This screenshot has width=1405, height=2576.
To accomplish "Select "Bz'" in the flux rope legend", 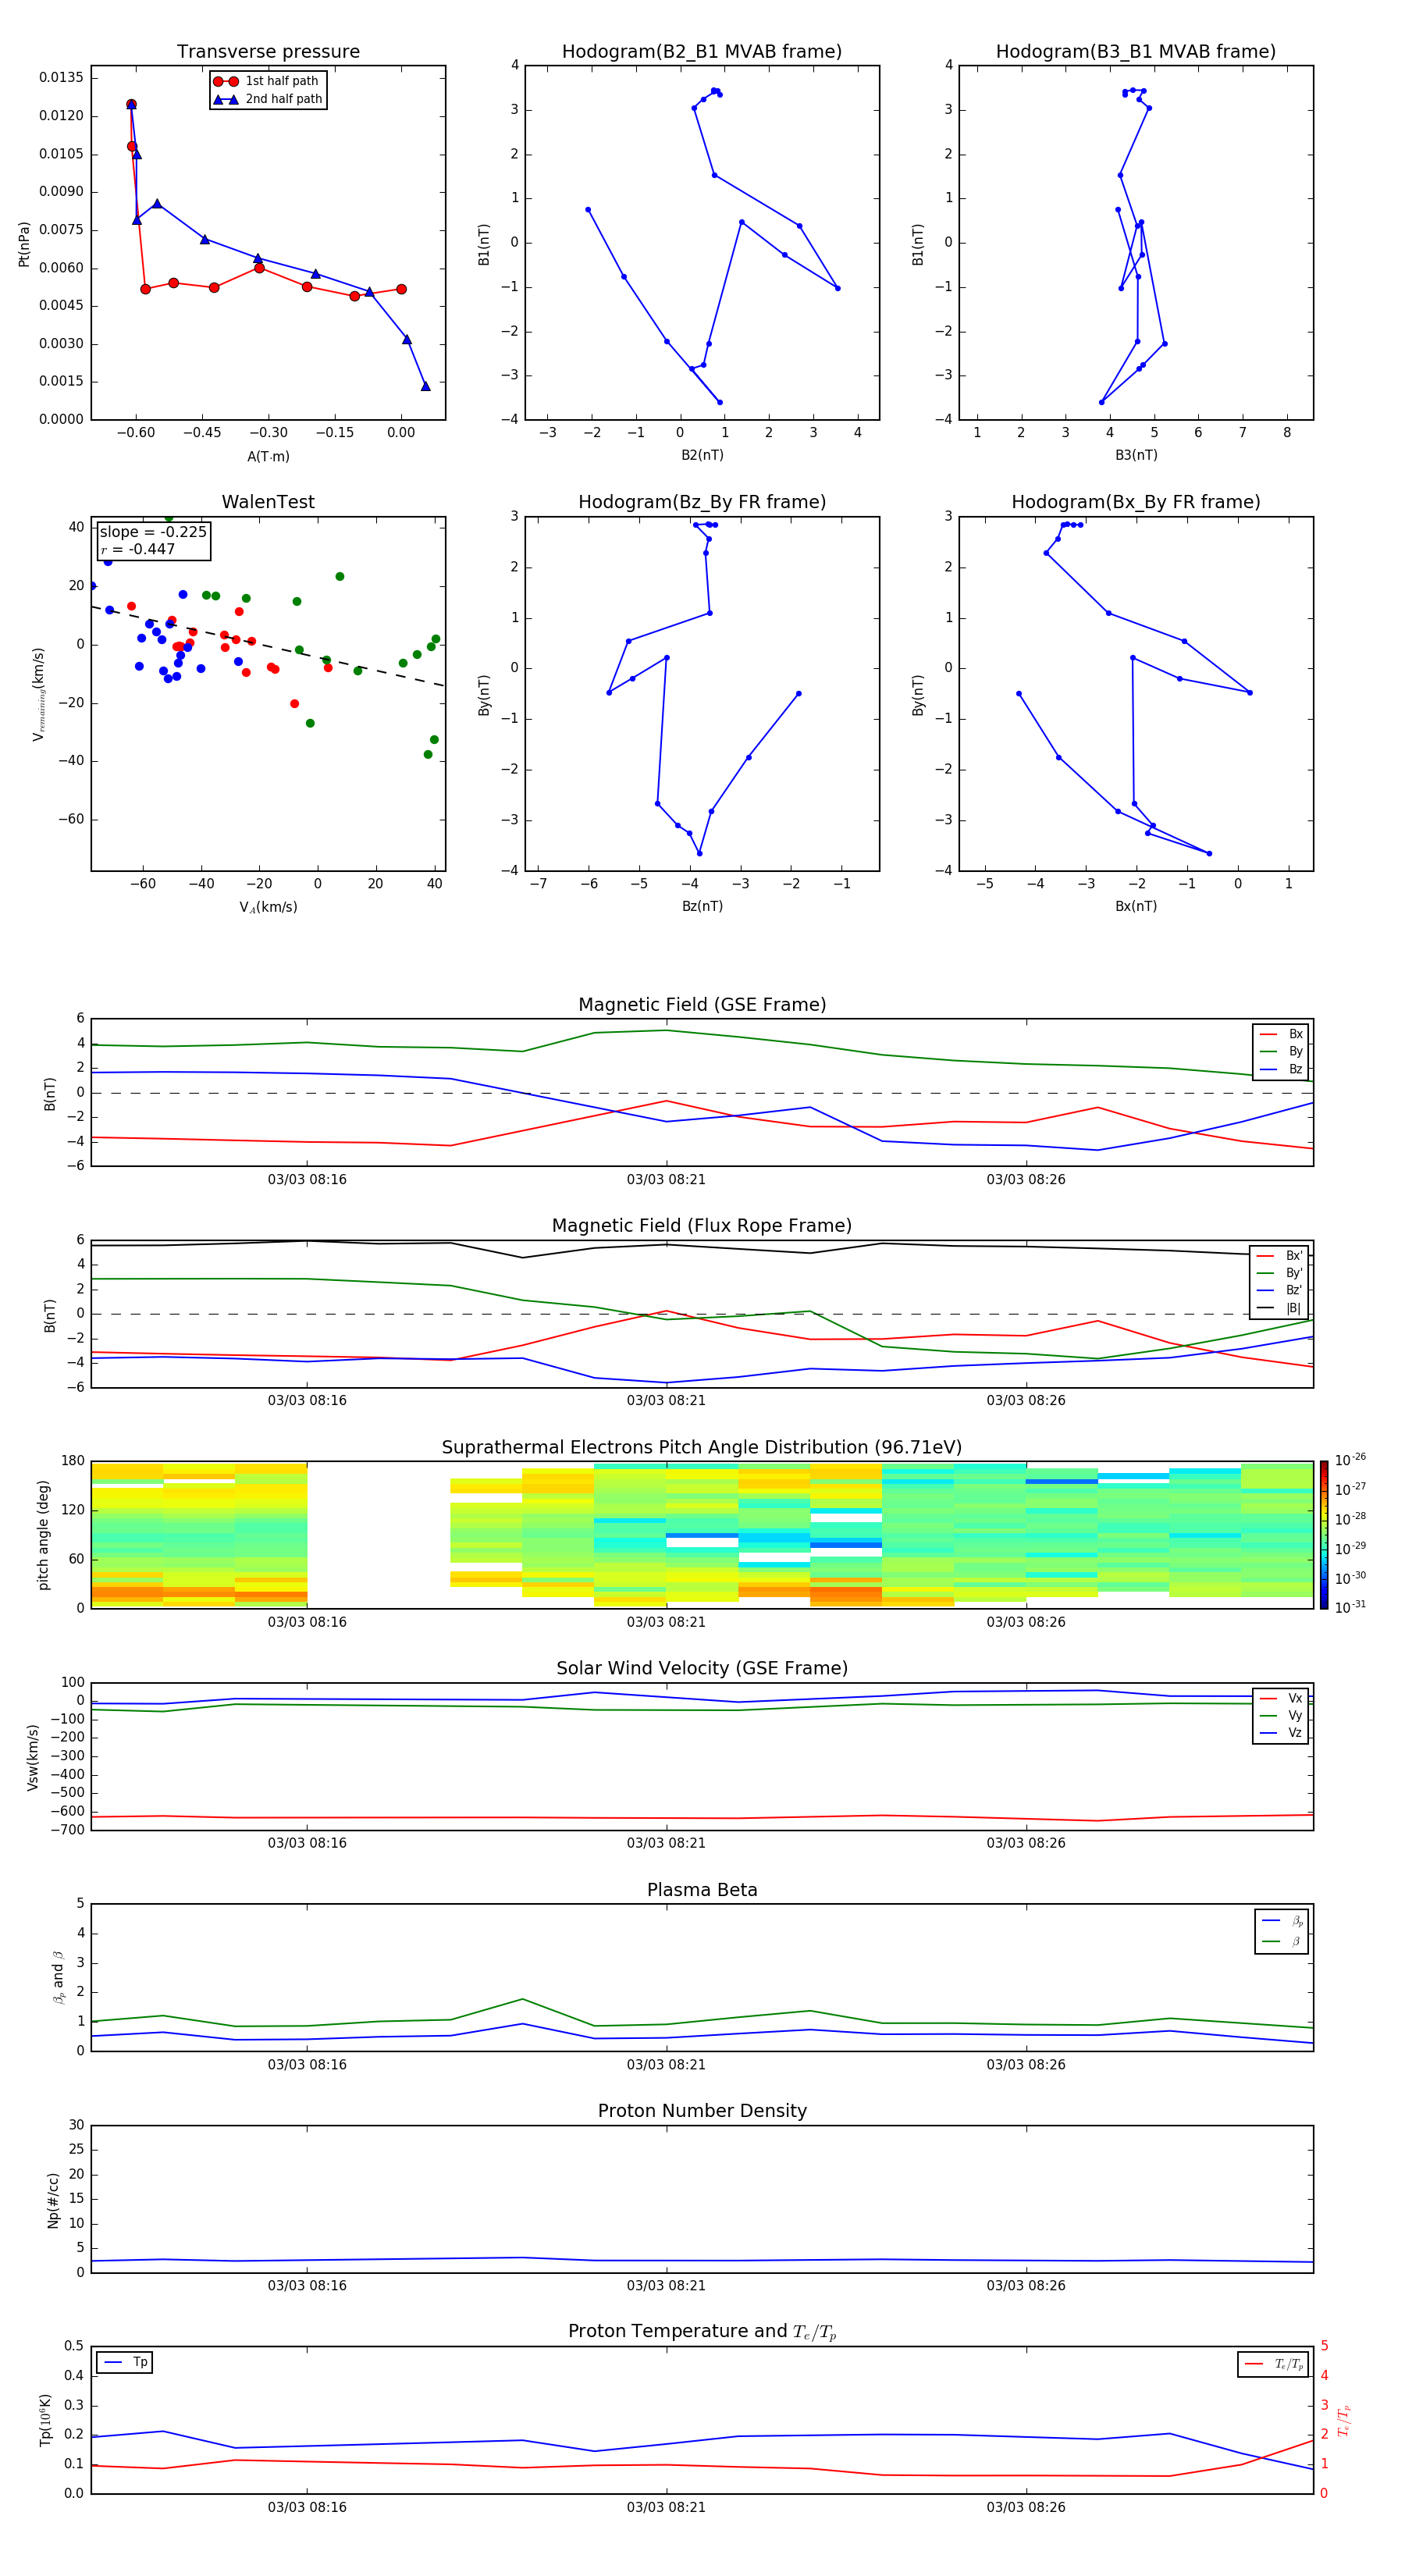I will pyautogui.click(x=1280, y=1290).
